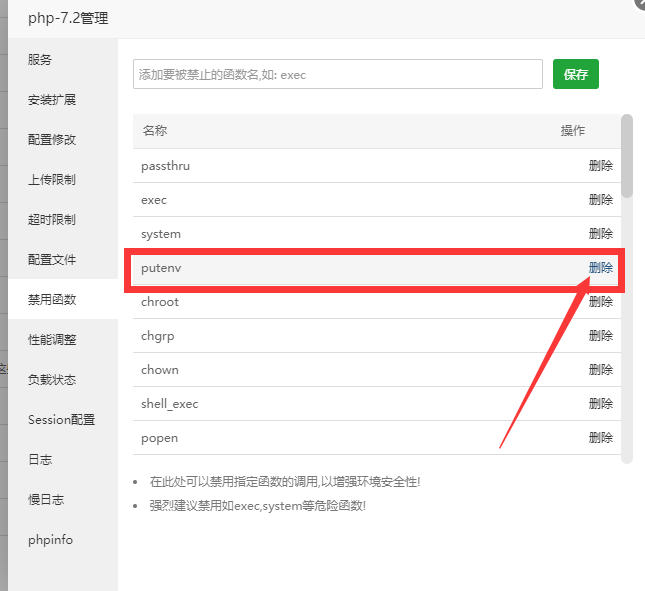Click the function name input field

(337, 74)
